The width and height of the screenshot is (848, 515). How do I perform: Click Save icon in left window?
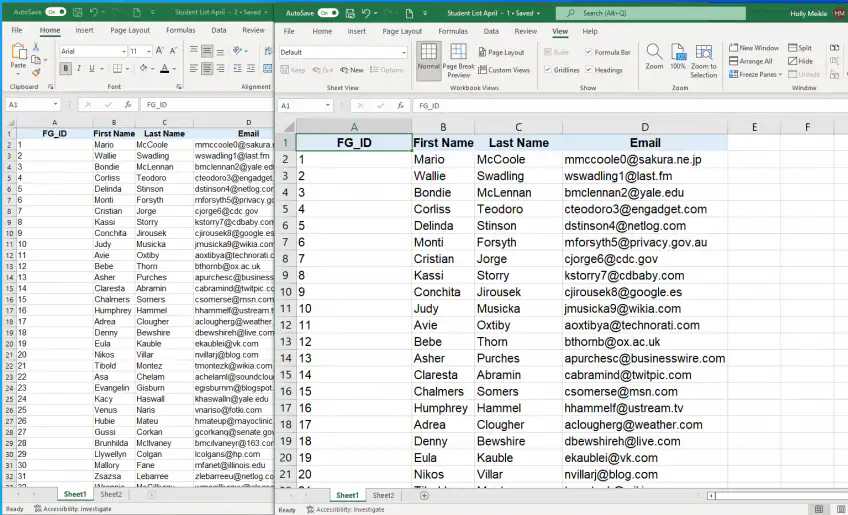tap(78, 12)
